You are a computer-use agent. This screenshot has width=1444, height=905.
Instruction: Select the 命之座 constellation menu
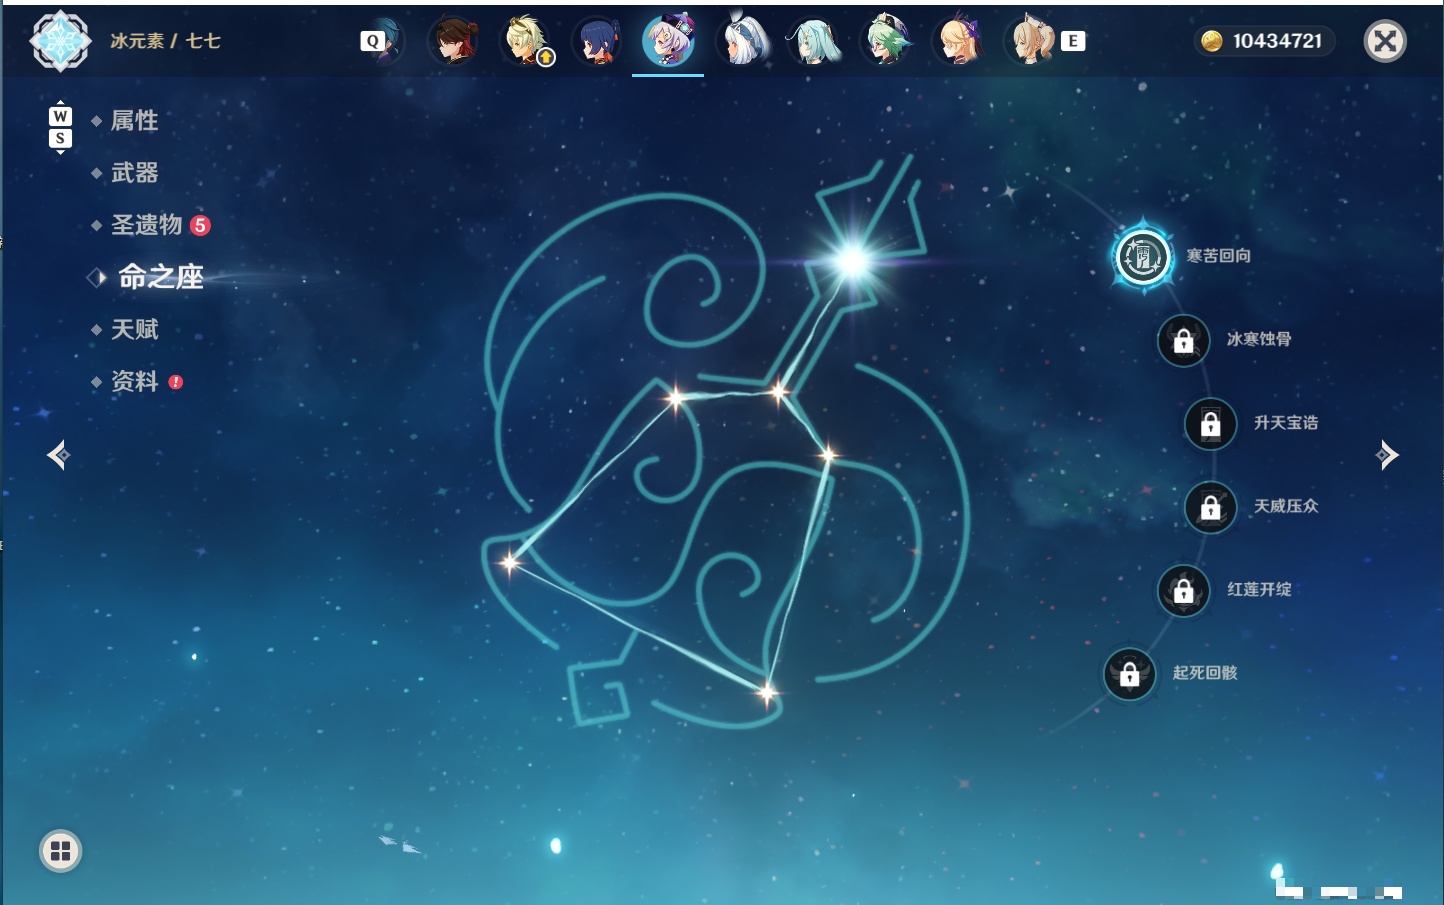160,277
